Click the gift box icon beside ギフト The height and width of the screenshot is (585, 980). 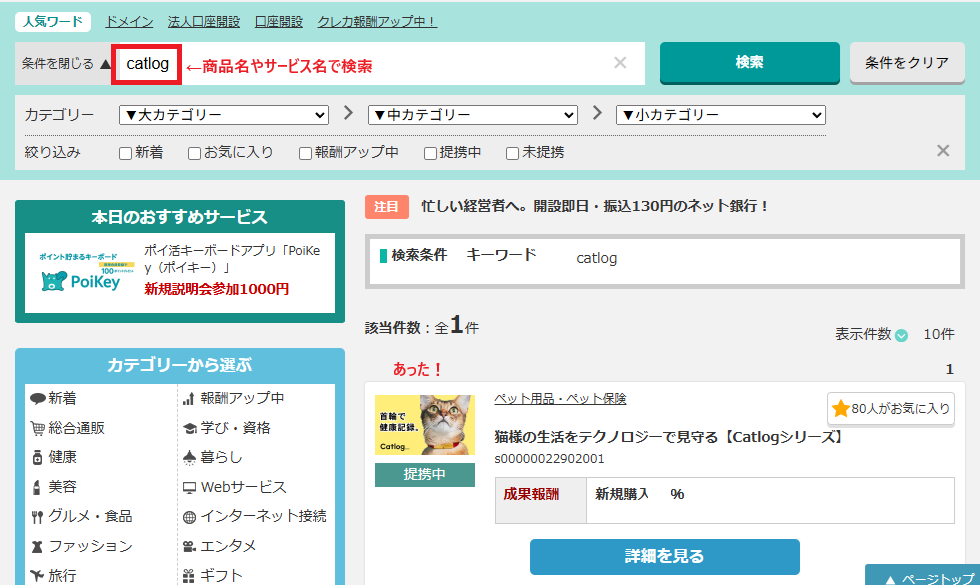pos(189,576)
